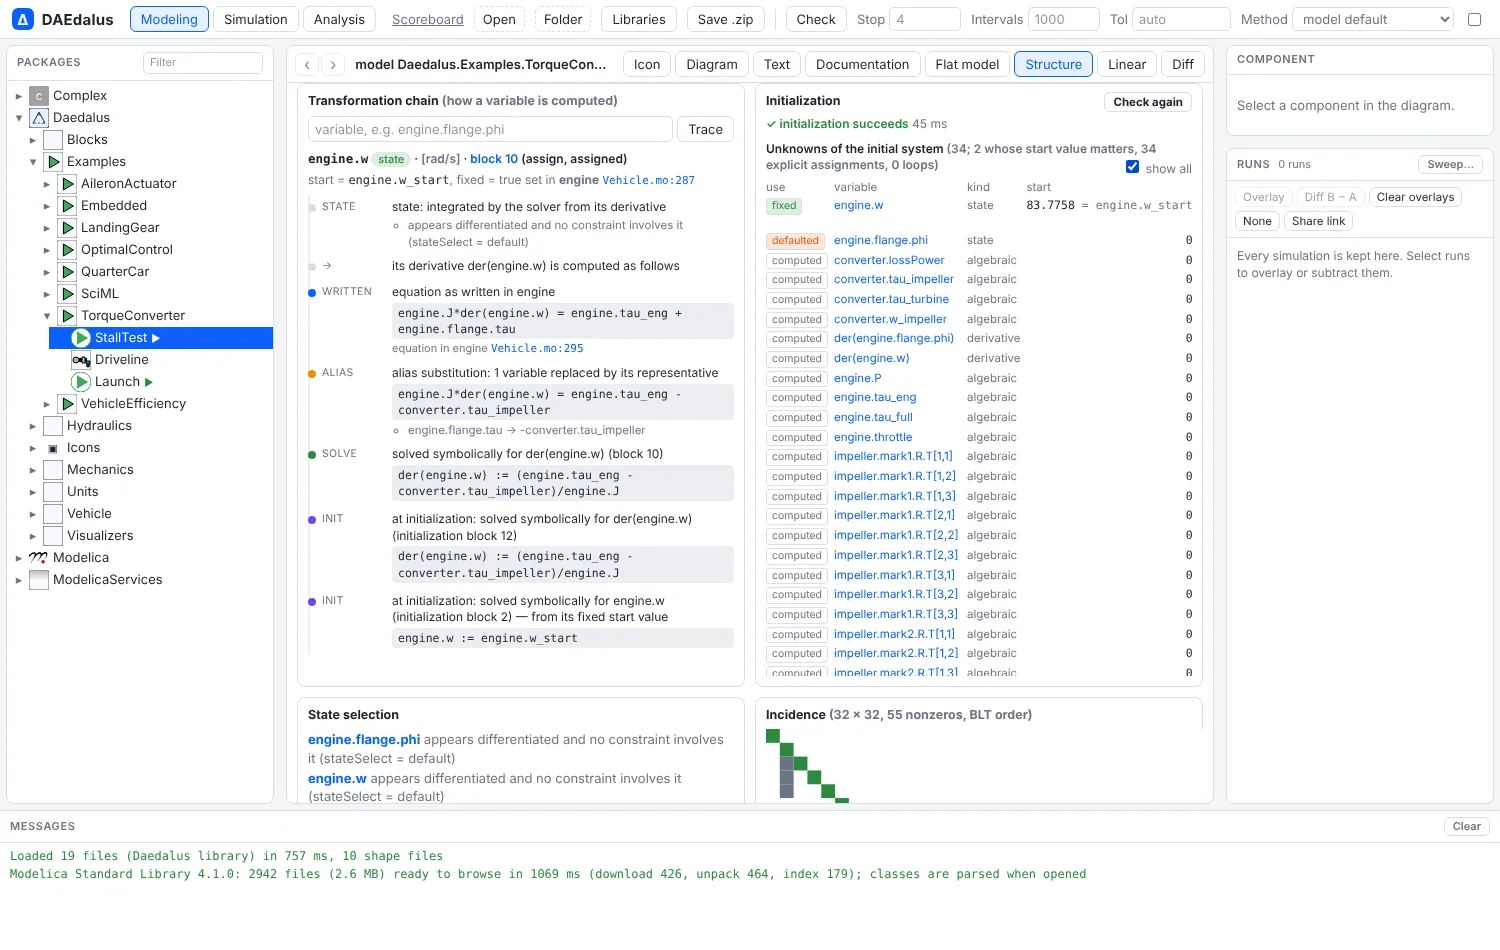Image resolution: width=1500 pixels, height=950 pixels.
Task: Expand the QuarterCar example
Action: pos(47,272)
